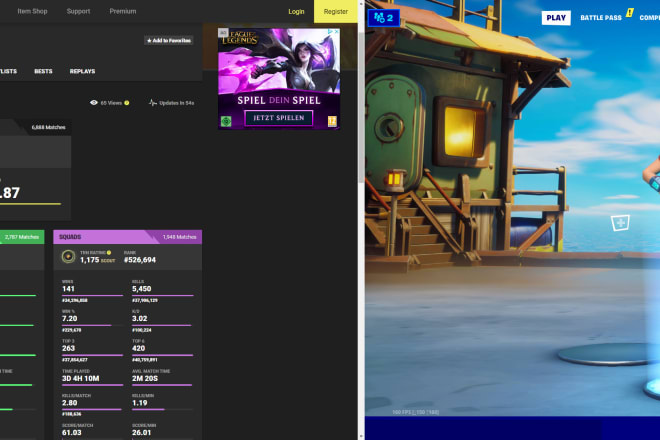Switch to the Replays tab
Image resolution: width=660 pixels, height=440 pixels.
point(83,71)
